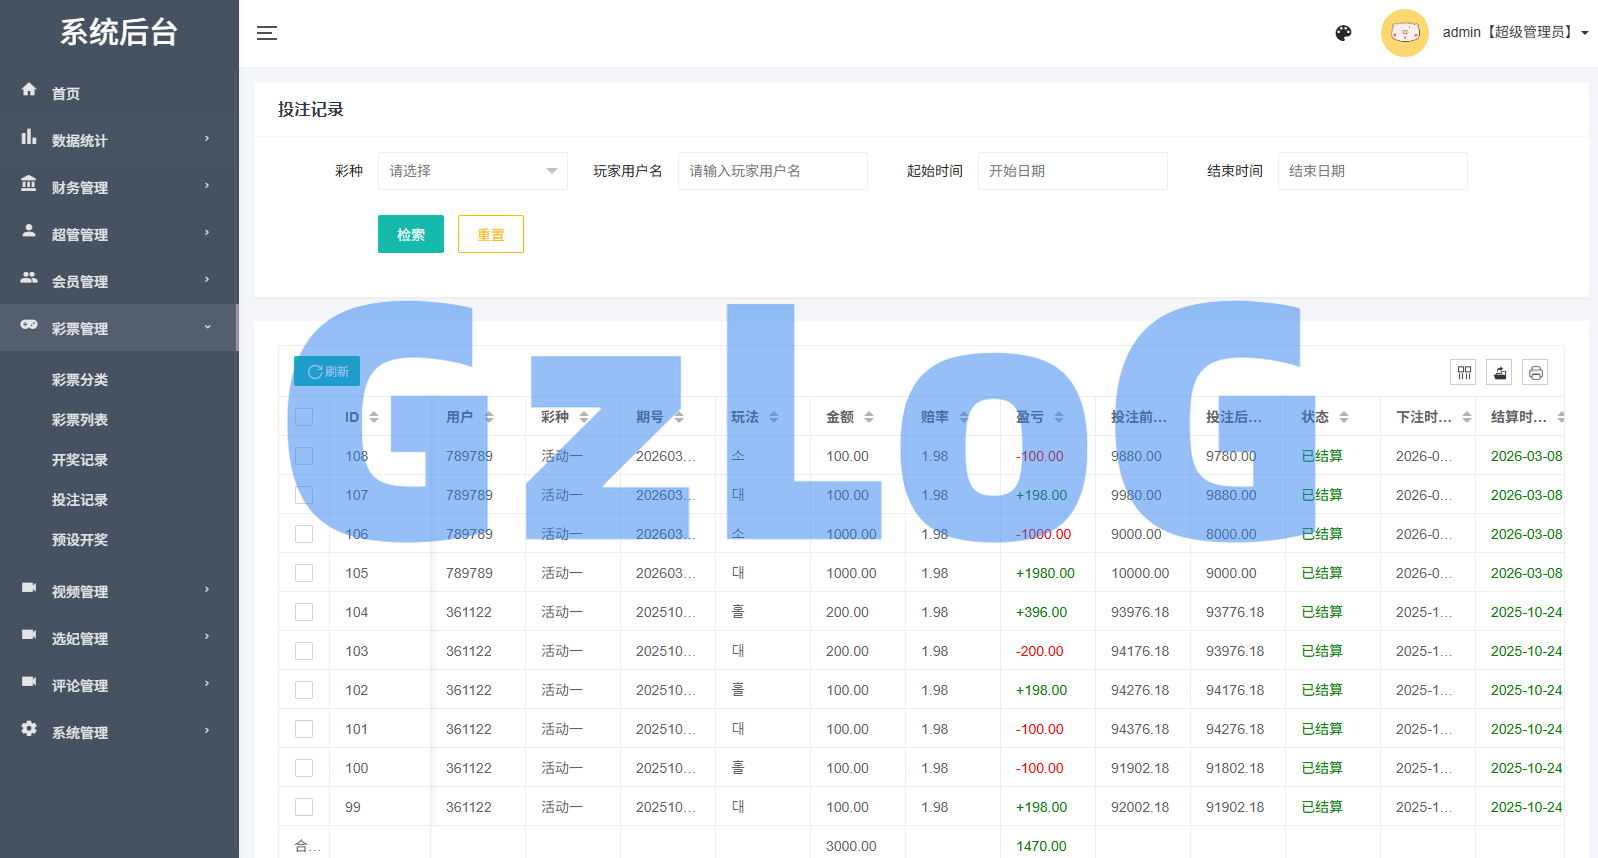
Task: Click the column filter grid icon
Action: [x=1464, y=373]
